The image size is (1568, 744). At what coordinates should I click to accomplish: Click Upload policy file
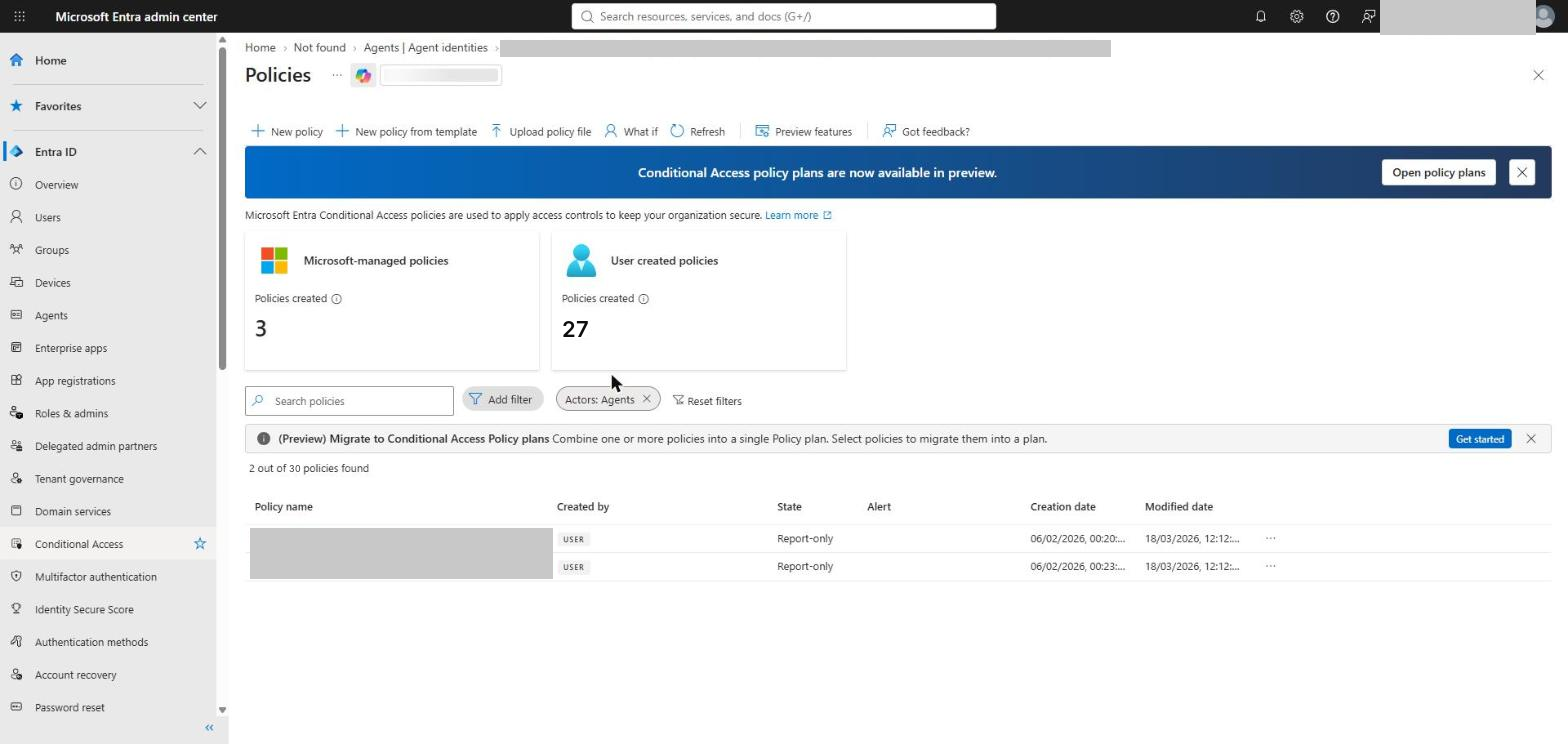pos(541,131)
